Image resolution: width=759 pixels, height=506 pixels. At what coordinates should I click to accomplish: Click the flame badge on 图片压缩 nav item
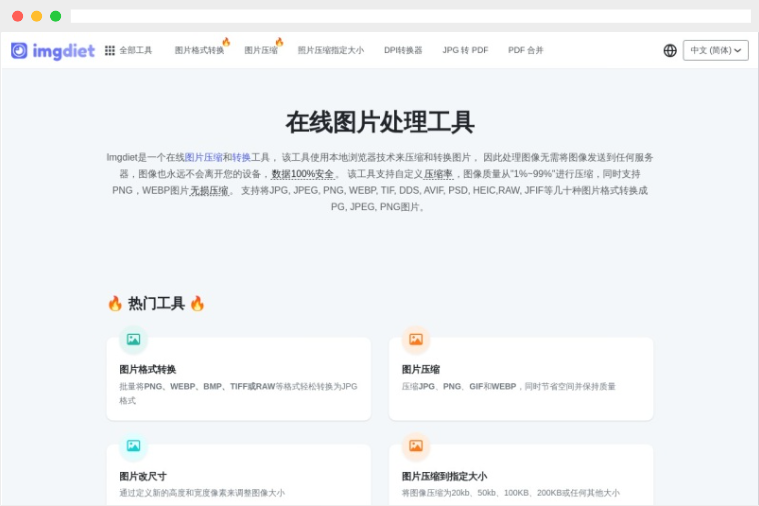pos(279,42)
